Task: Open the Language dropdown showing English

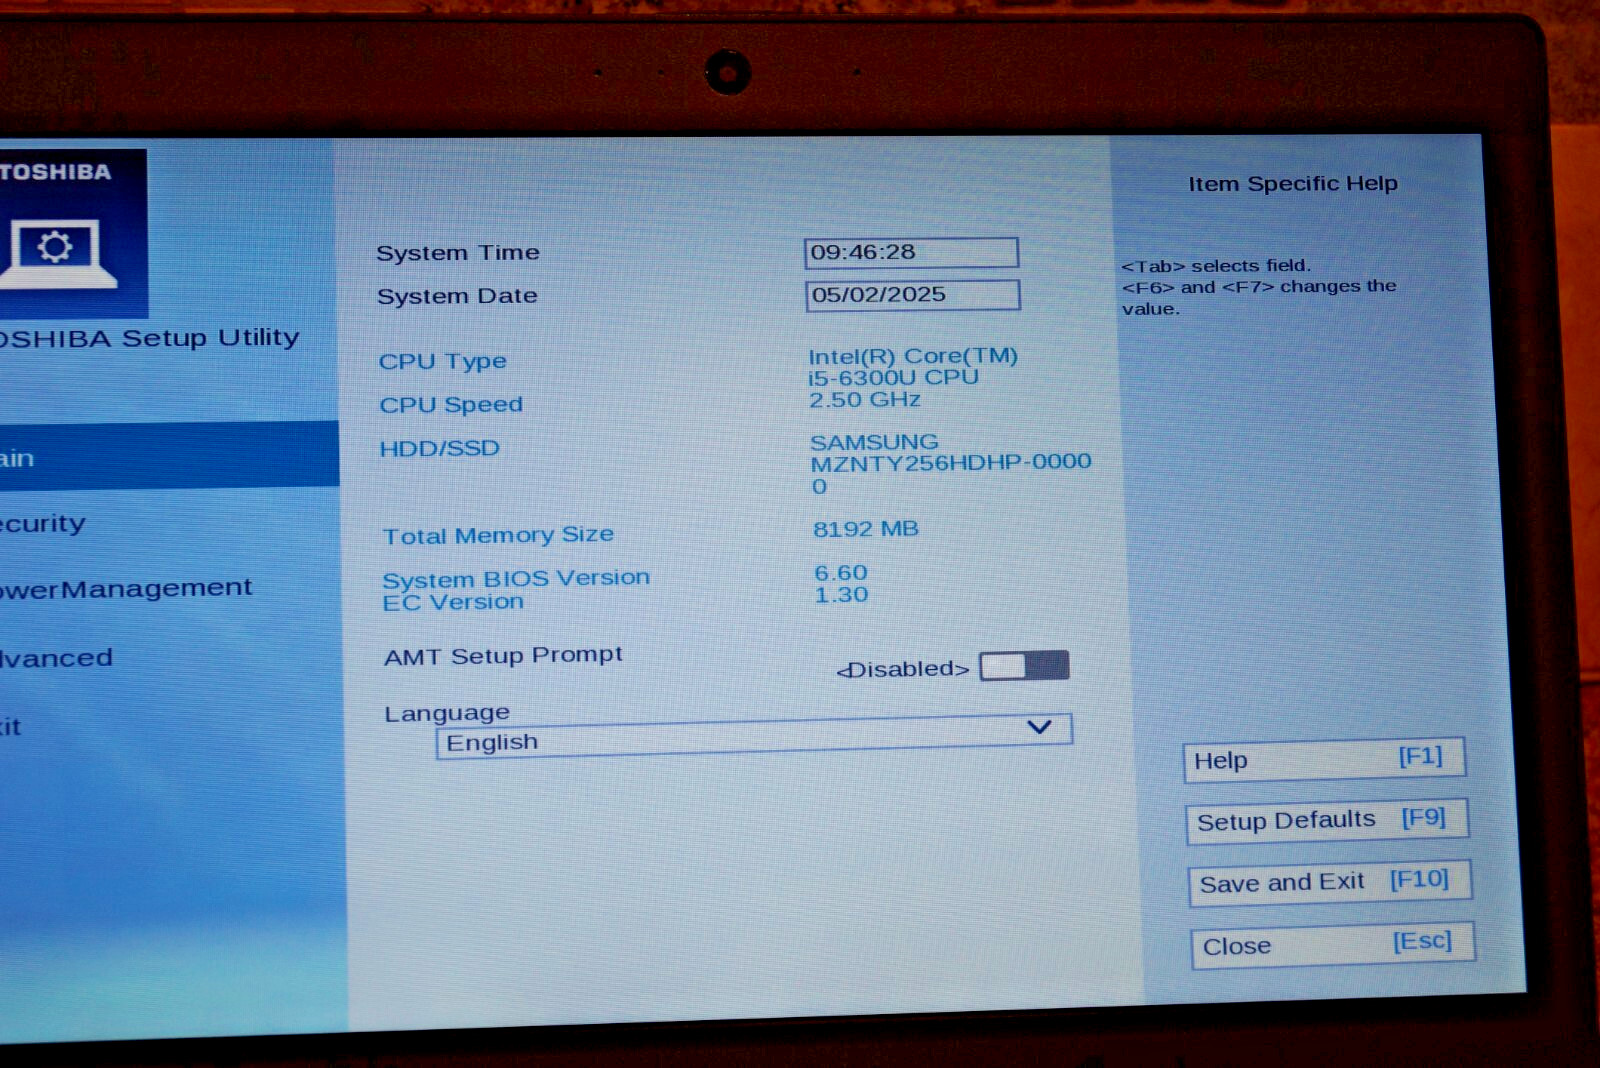Action: click(754, 736)
